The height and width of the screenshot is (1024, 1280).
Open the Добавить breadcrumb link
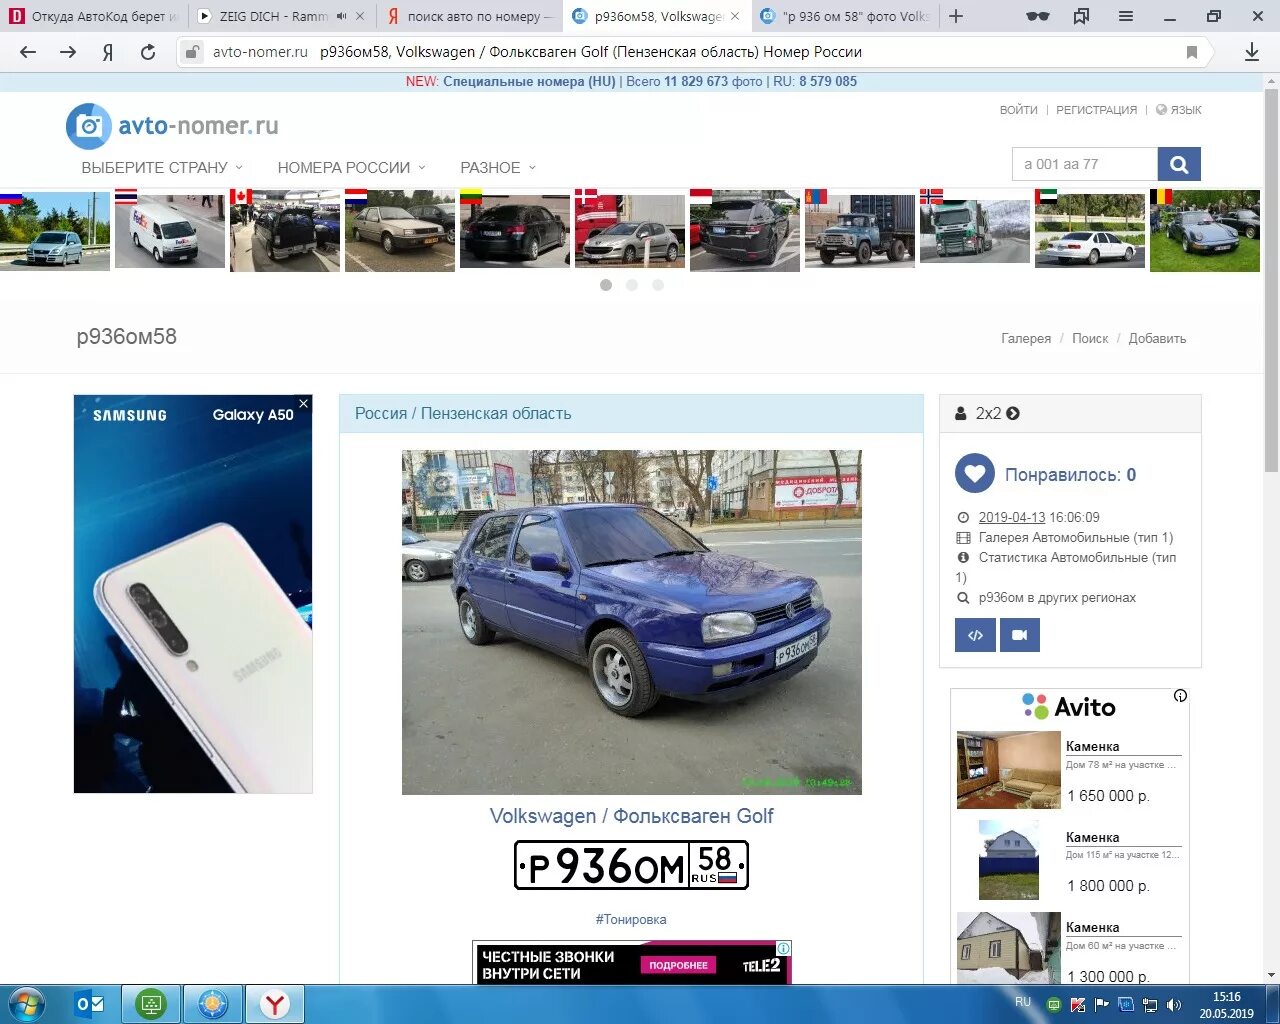click(1157, 339)
